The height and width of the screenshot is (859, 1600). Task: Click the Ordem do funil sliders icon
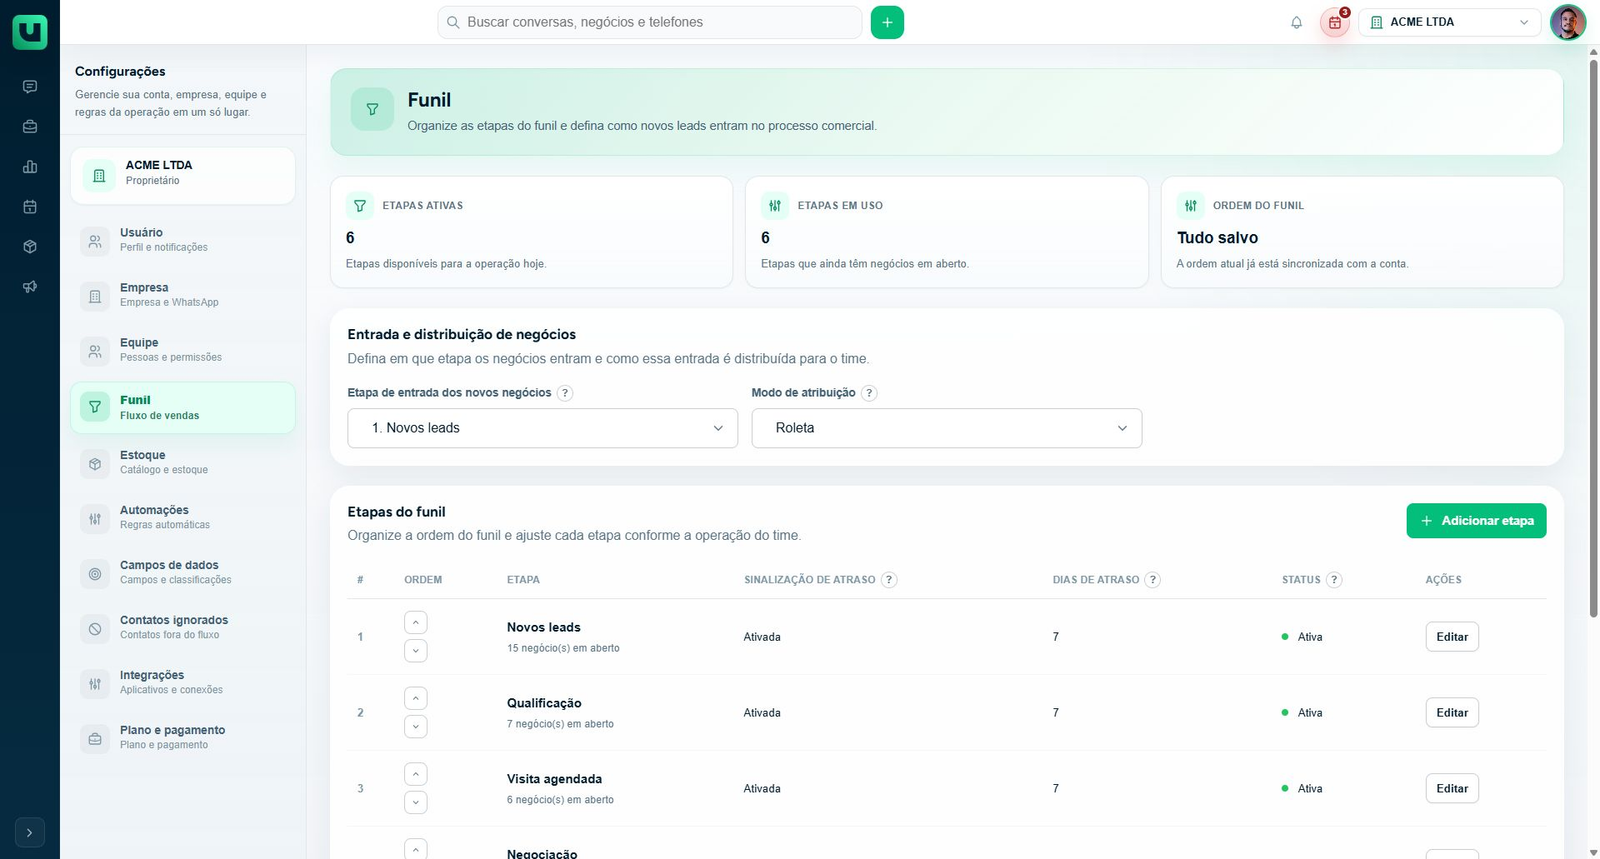click(x=1190, y=205)
